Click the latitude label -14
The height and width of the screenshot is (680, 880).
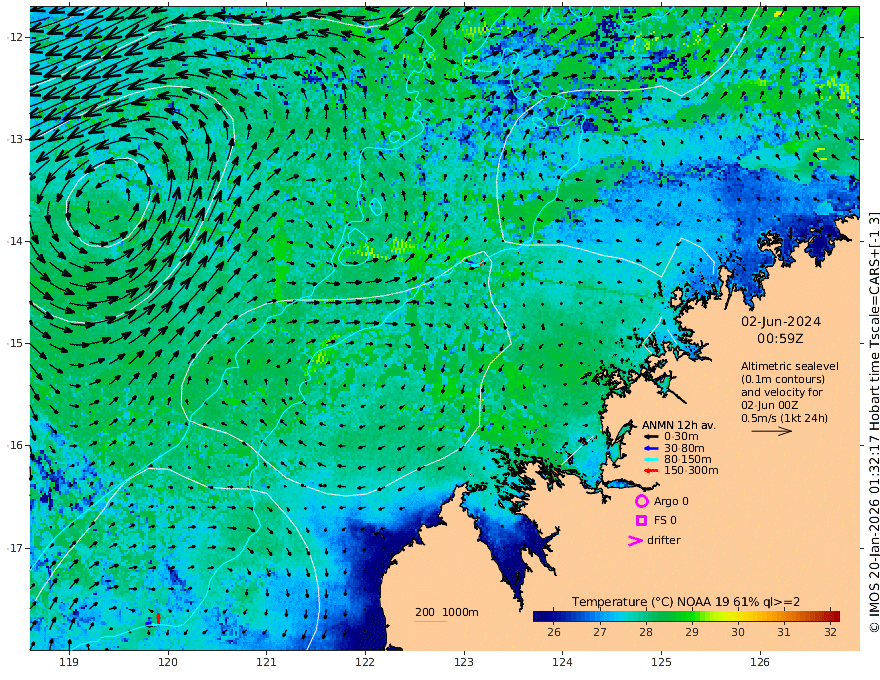pyautogui.click(x=16, y=241)
